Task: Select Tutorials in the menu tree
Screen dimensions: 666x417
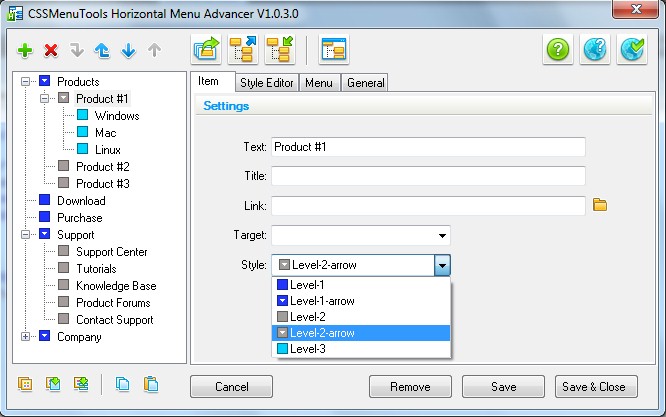Action: [x=96, y=268]
